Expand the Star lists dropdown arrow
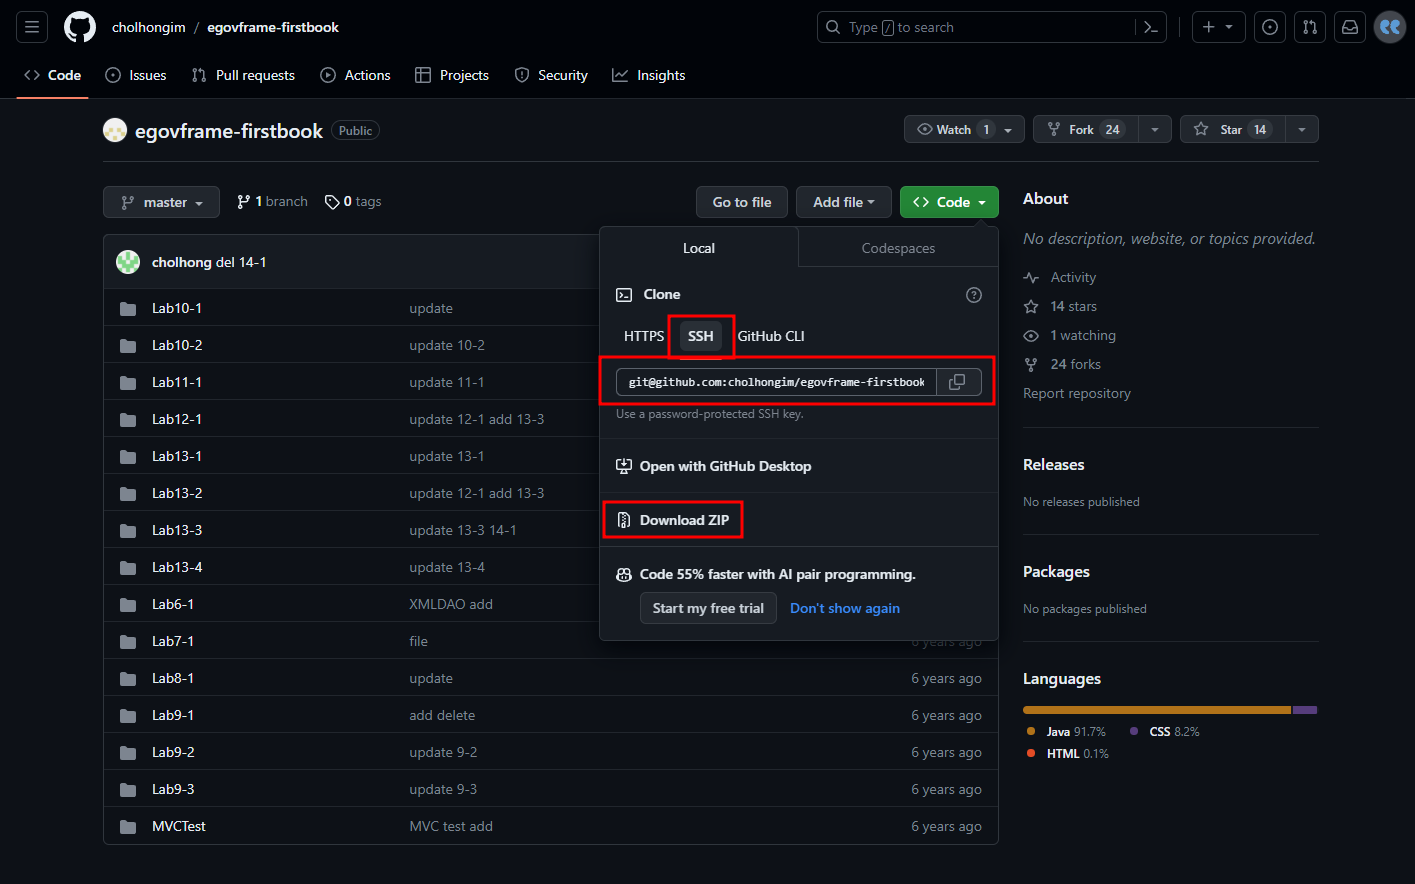 tap(1301, 129)
